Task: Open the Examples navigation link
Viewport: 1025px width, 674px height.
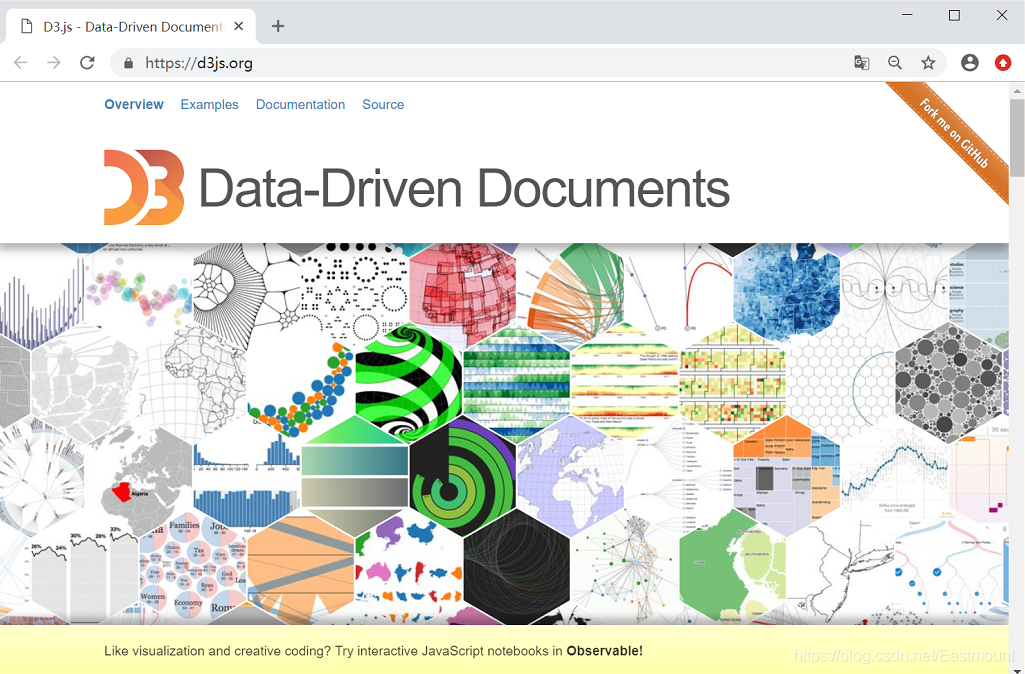Action: tap(209, 105)
